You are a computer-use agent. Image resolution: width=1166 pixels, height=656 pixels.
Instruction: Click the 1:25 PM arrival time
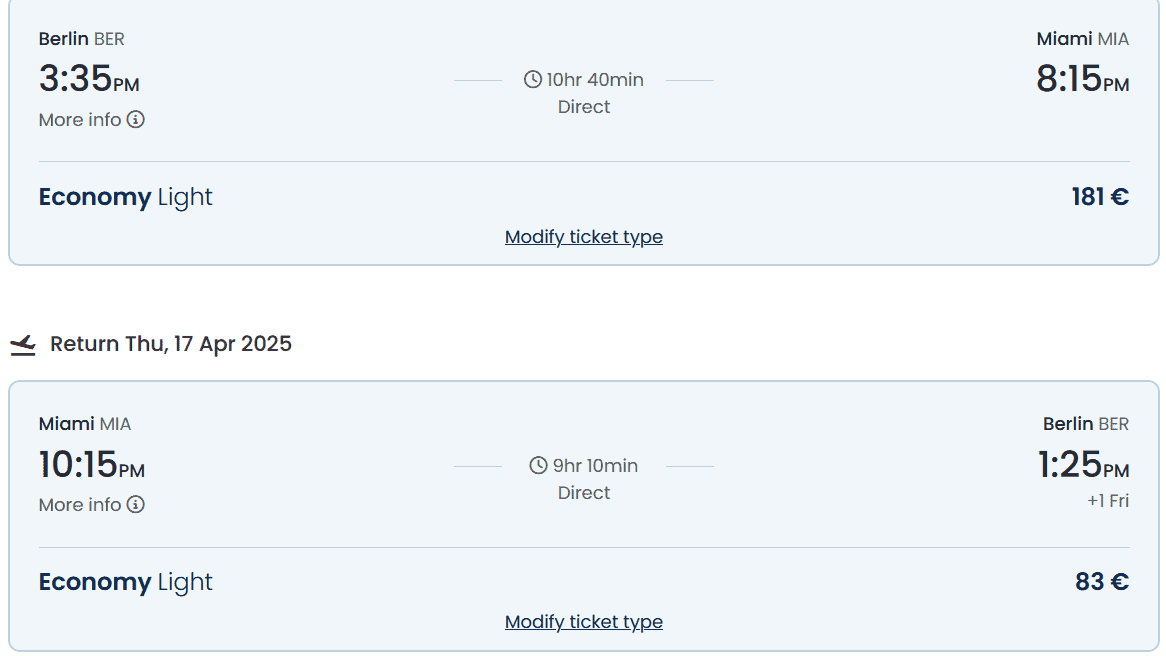(1082, 465)
